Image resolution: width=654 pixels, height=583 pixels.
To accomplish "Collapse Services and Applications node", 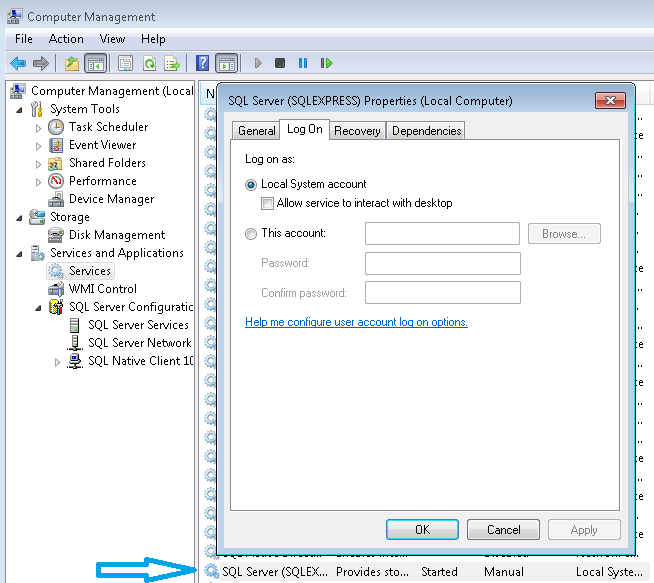I will coord(19,254).
